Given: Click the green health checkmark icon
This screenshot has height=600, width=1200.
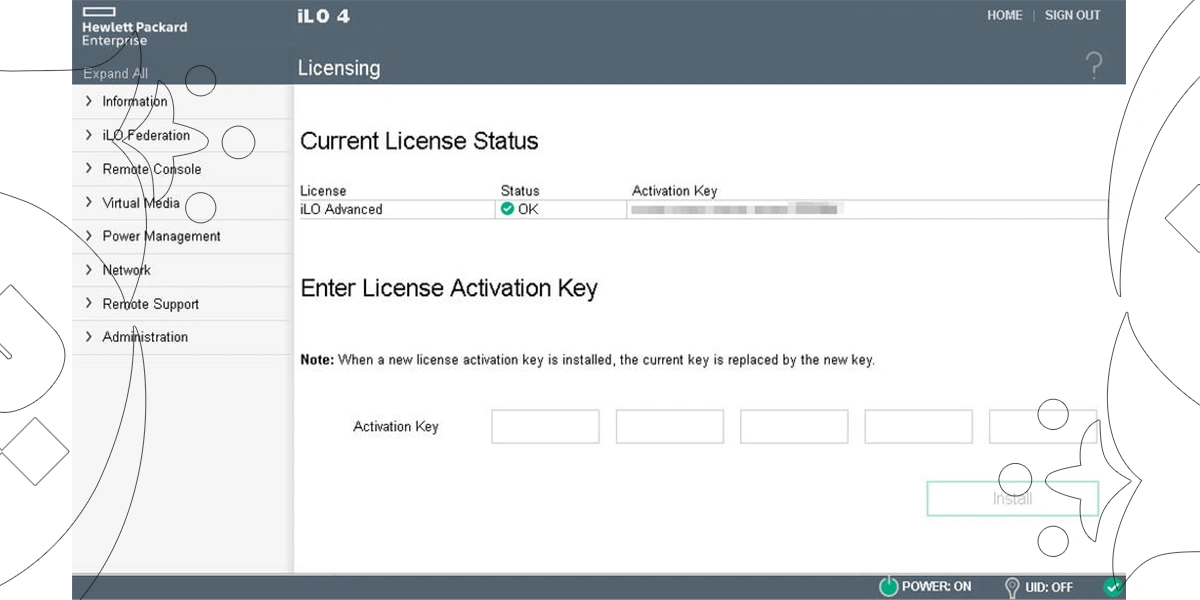Looking at the screenshot, I should (1112, 587).
